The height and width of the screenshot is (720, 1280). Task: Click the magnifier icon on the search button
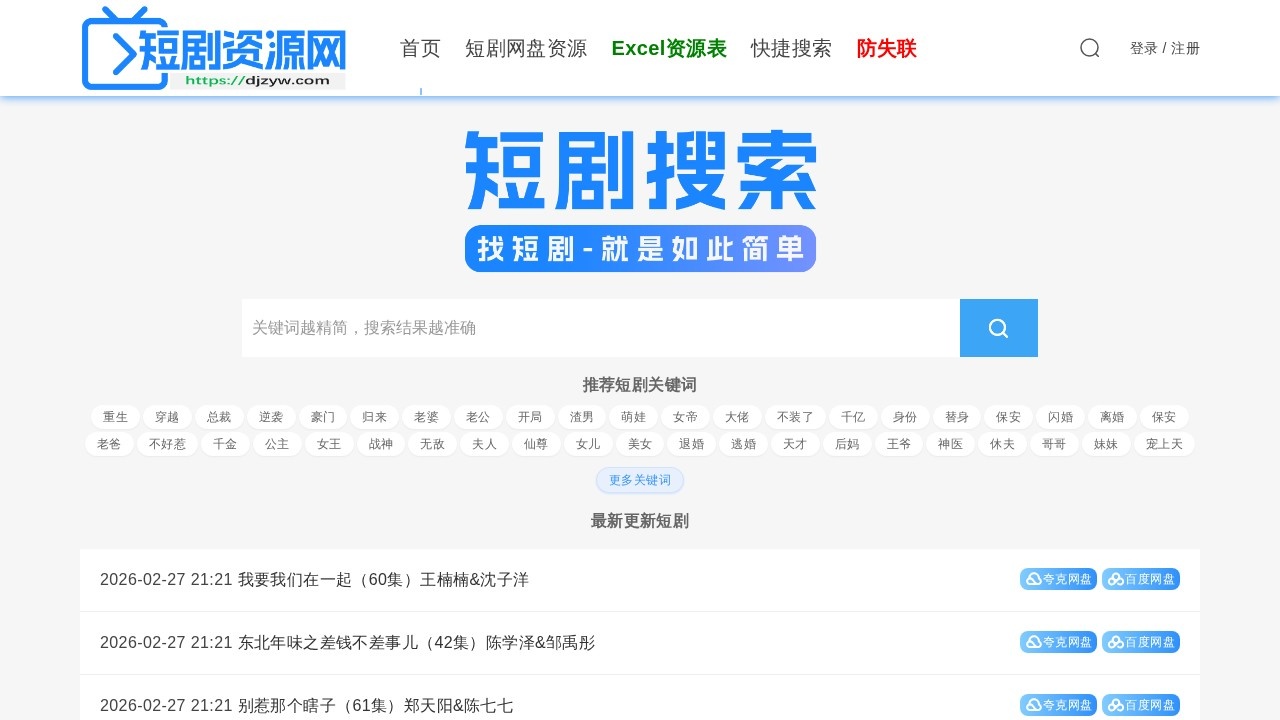click(998, 328)
